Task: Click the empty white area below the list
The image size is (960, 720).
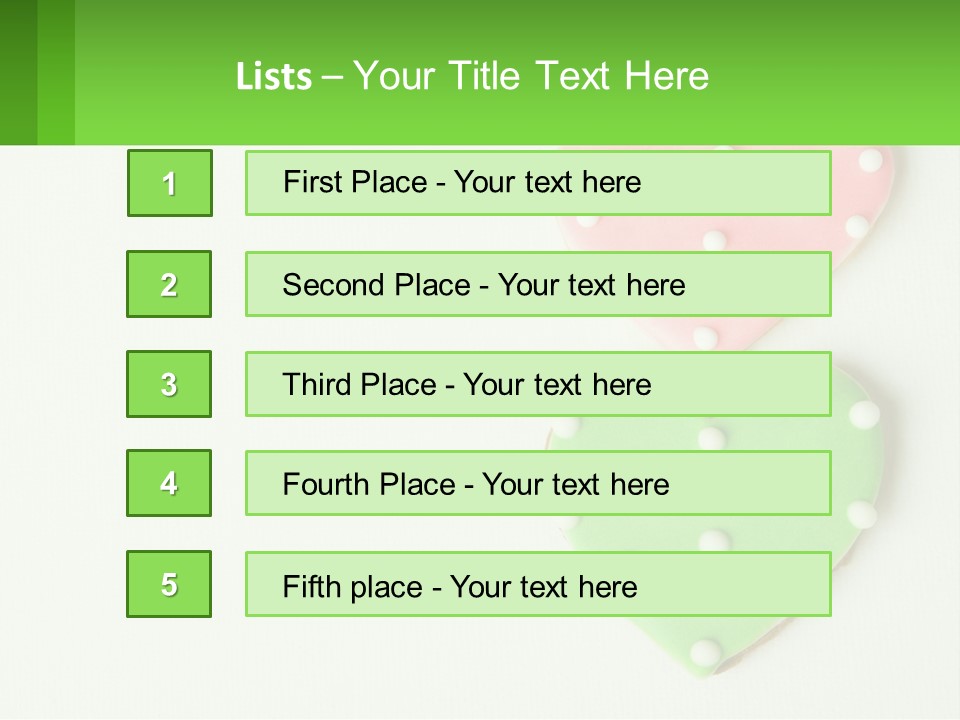Action: [x=400, y=670]
